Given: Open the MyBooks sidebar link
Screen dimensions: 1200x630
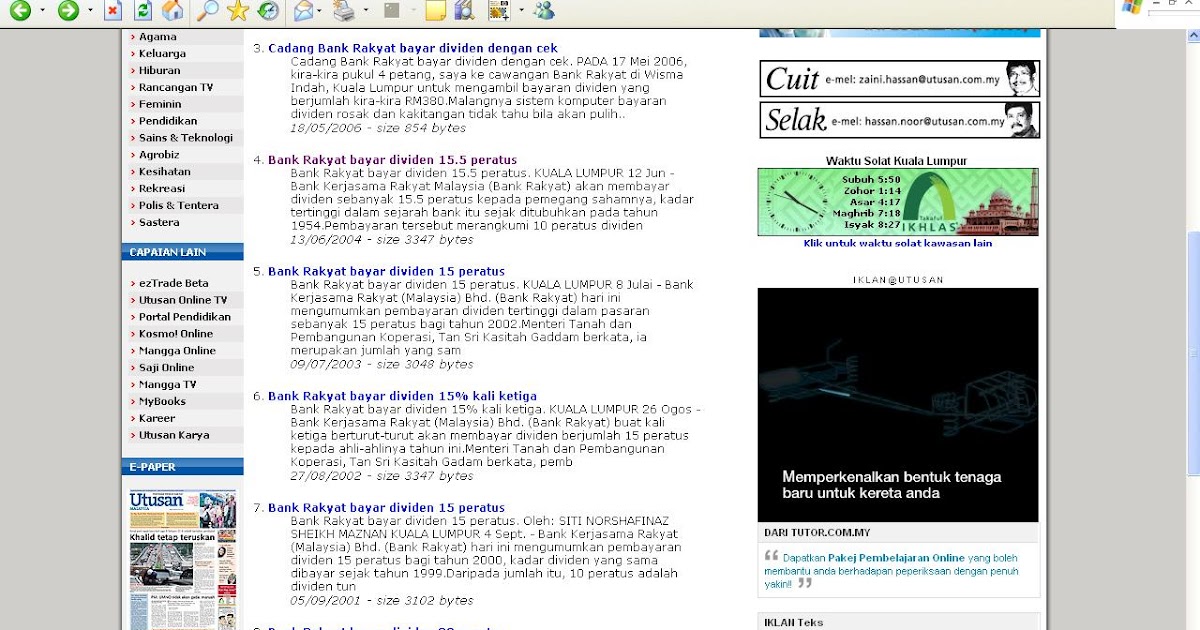Looking at the screenshot, I should tap(162, 402).
